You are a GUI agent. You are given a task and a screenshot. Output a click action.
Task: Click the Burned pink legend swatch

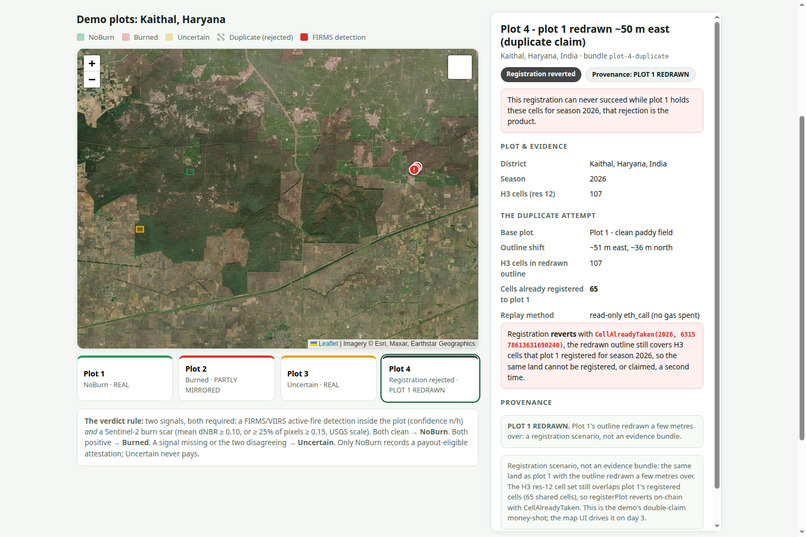click(126, 37)
